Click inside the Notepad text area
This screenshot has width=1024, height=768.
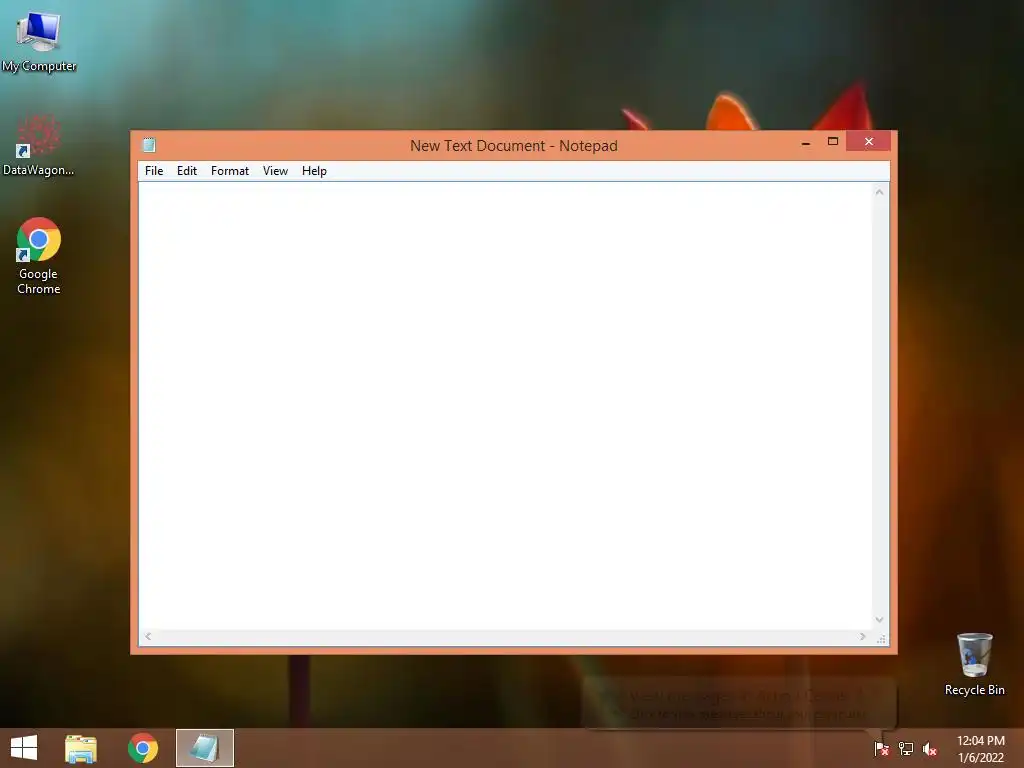tap(505, 405)
